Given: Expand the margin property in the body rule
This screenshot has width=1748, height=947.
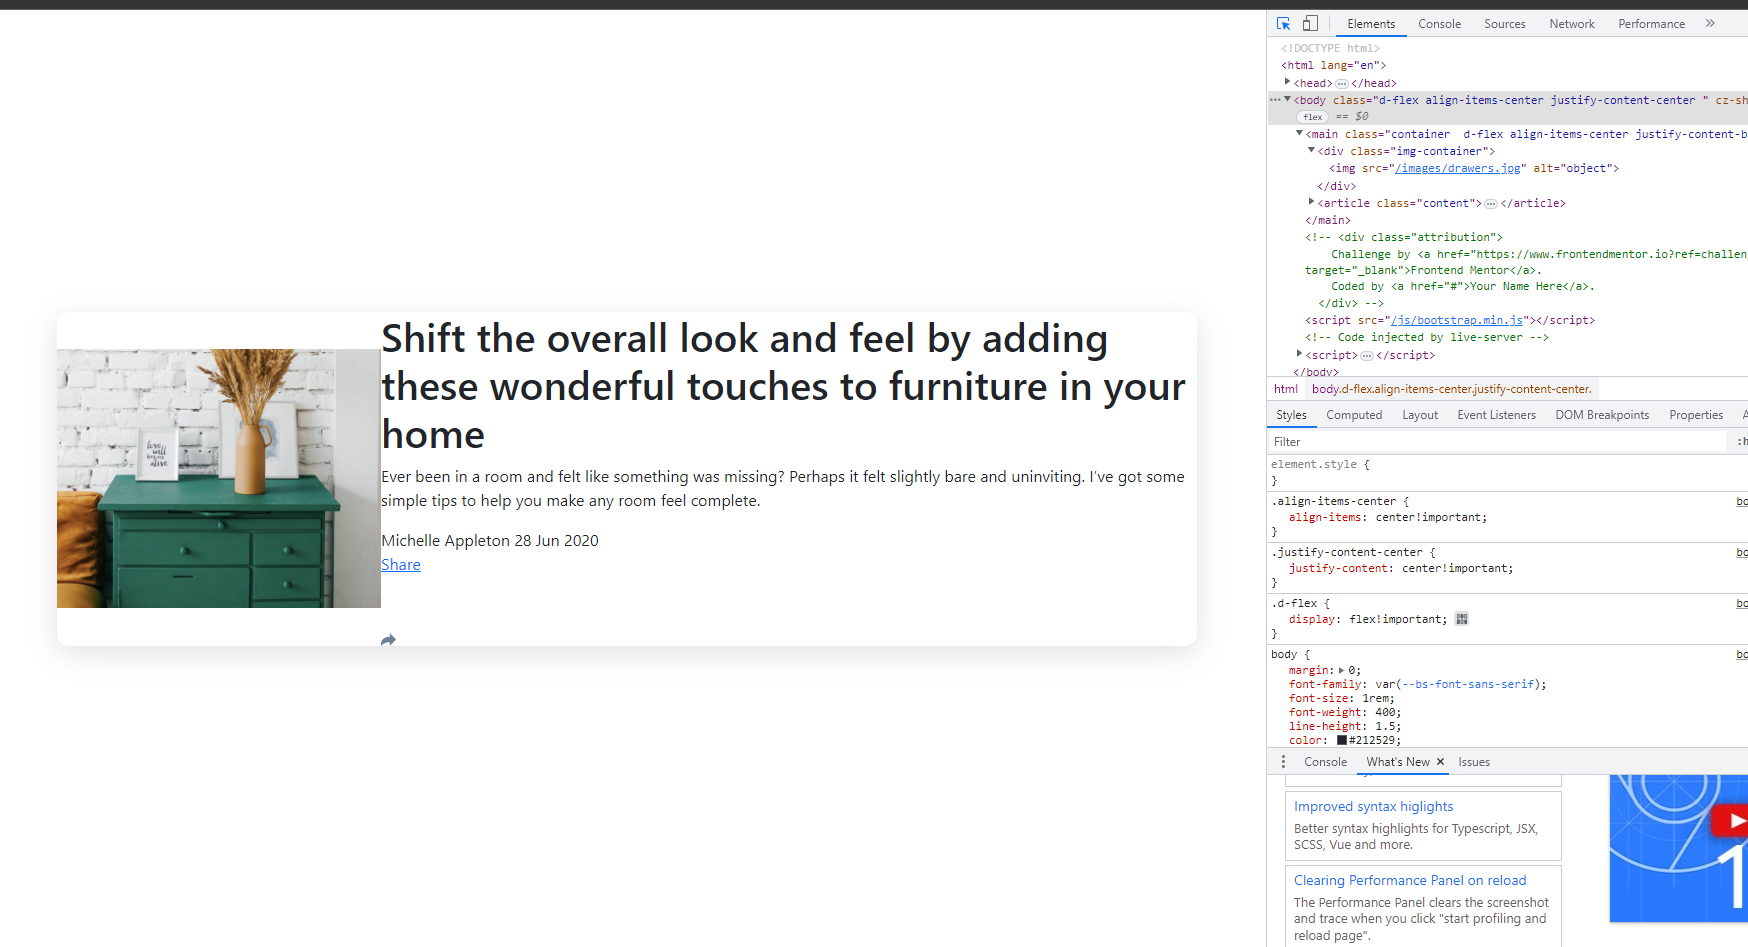Looking at the screenshot, I should point(1341,670).
